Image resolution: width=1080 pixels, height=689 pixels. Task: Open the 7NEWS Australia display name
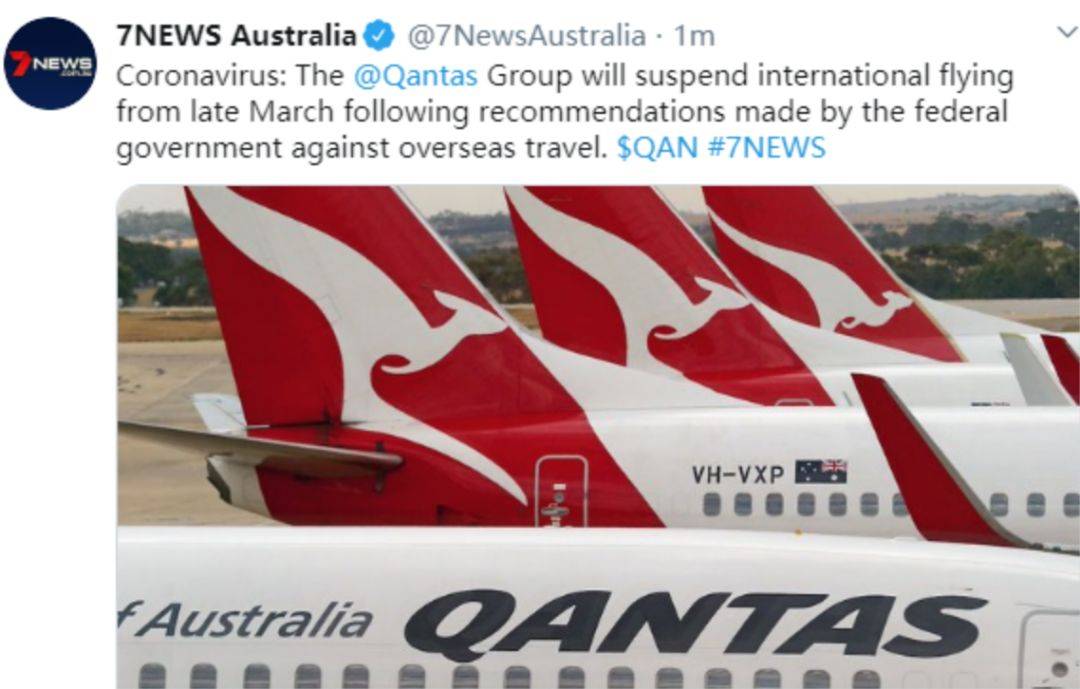pos(236,35)
